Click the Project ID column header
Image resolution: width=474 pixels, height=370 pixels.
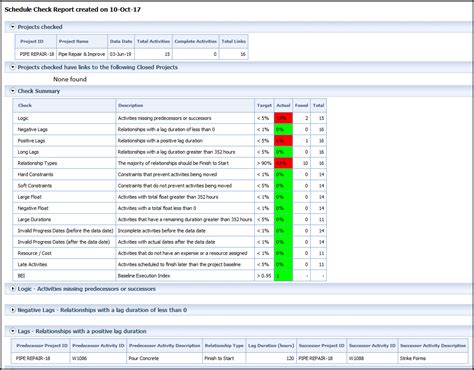point(36,41)
